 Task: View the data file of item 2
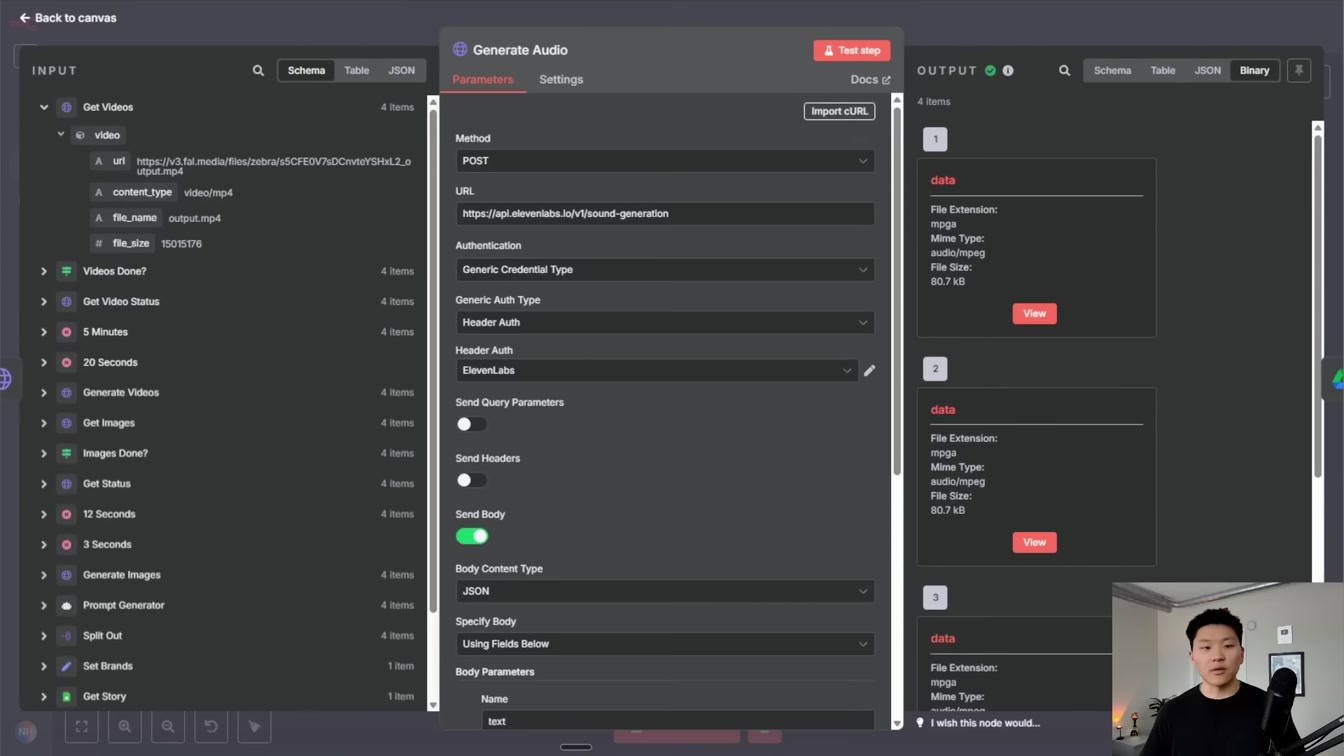1034,543
